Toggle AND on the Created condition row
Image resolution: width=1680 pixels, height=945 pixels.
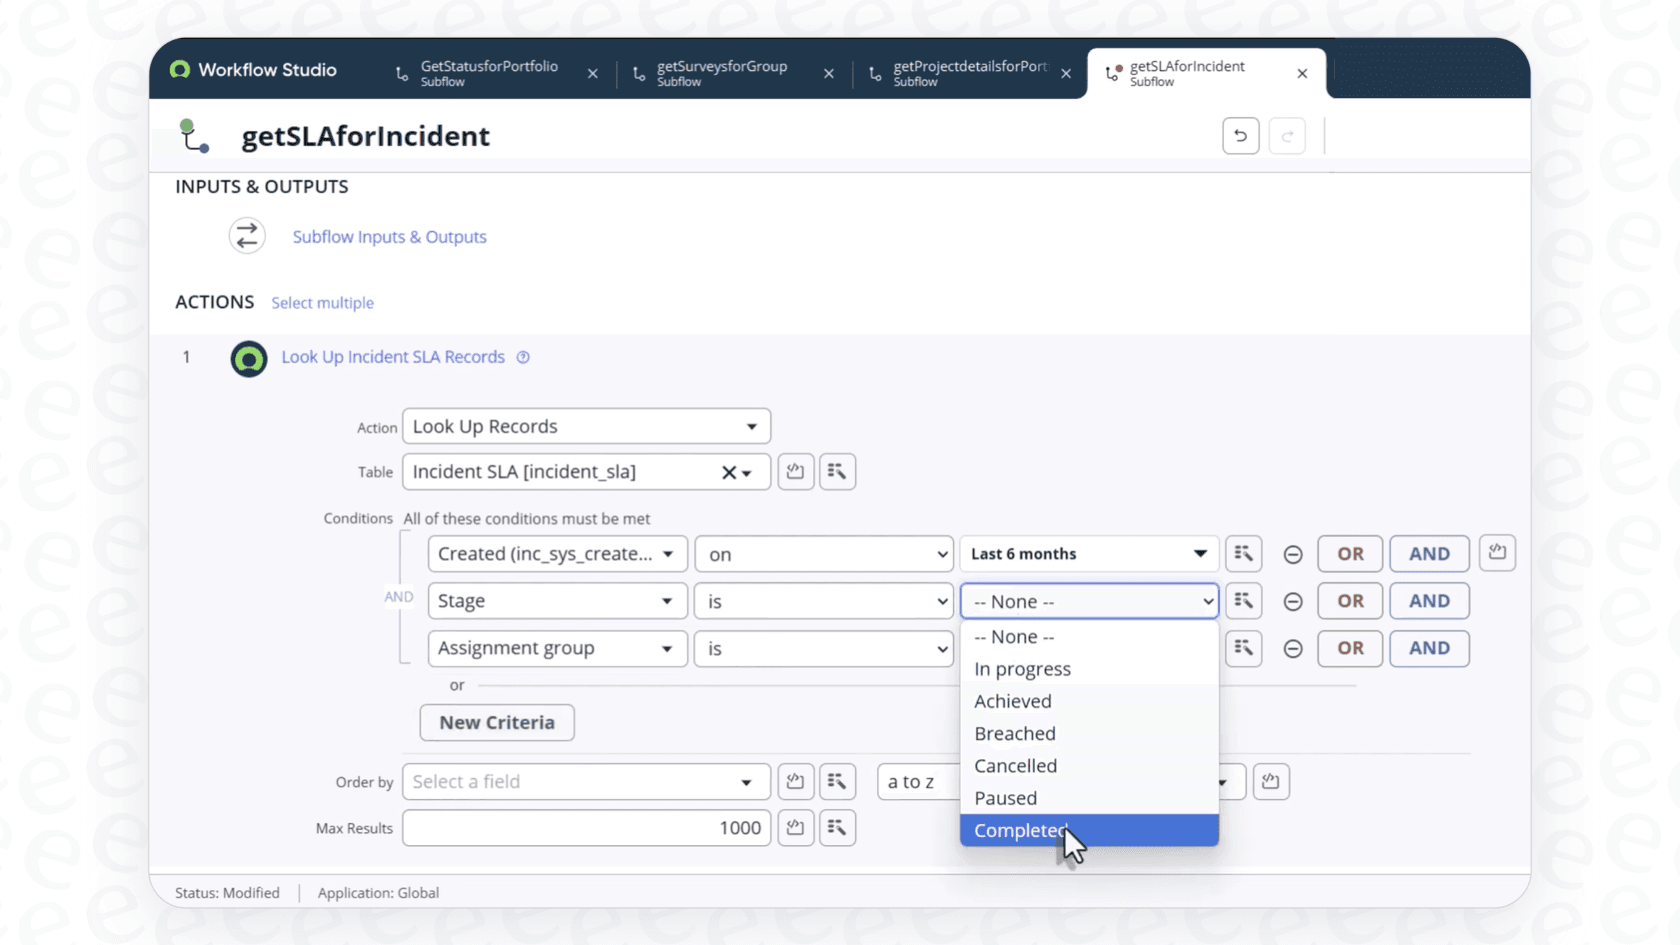point(1428,553)
